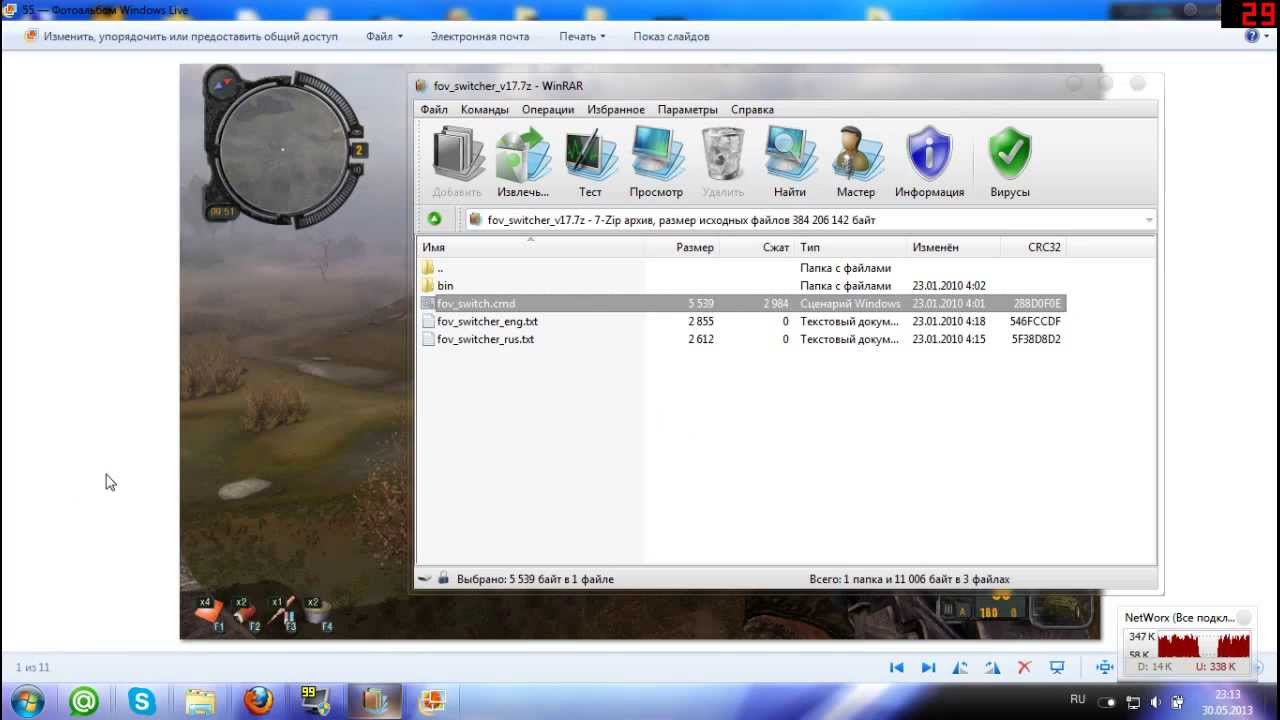
Task: Select the parent folder '..' row
Action: click(x=741, y=268)
